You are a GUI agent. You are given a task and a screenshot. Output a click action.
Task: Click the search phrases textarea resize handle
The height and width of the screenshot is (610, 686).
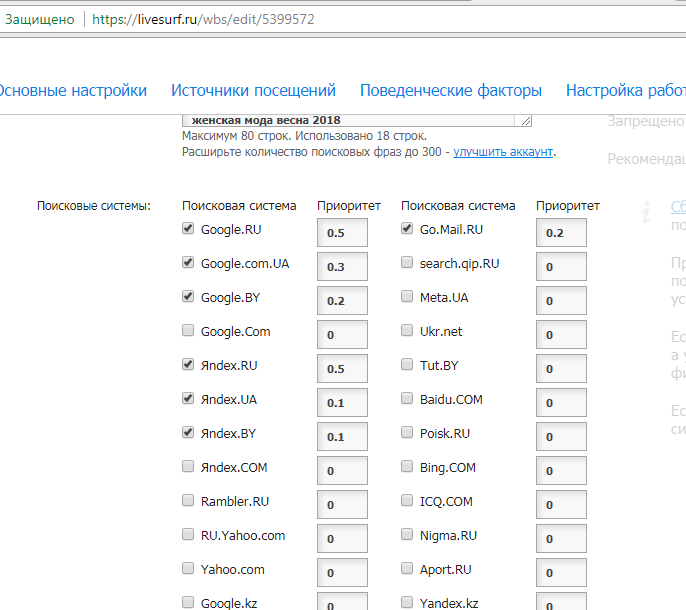[526, 120]
